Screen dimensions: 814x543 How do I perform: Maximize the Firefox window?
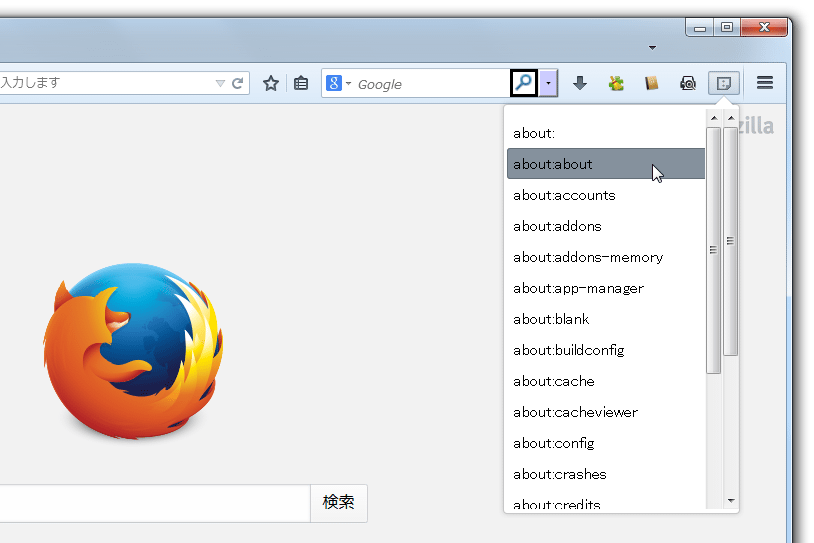[727, 27]
